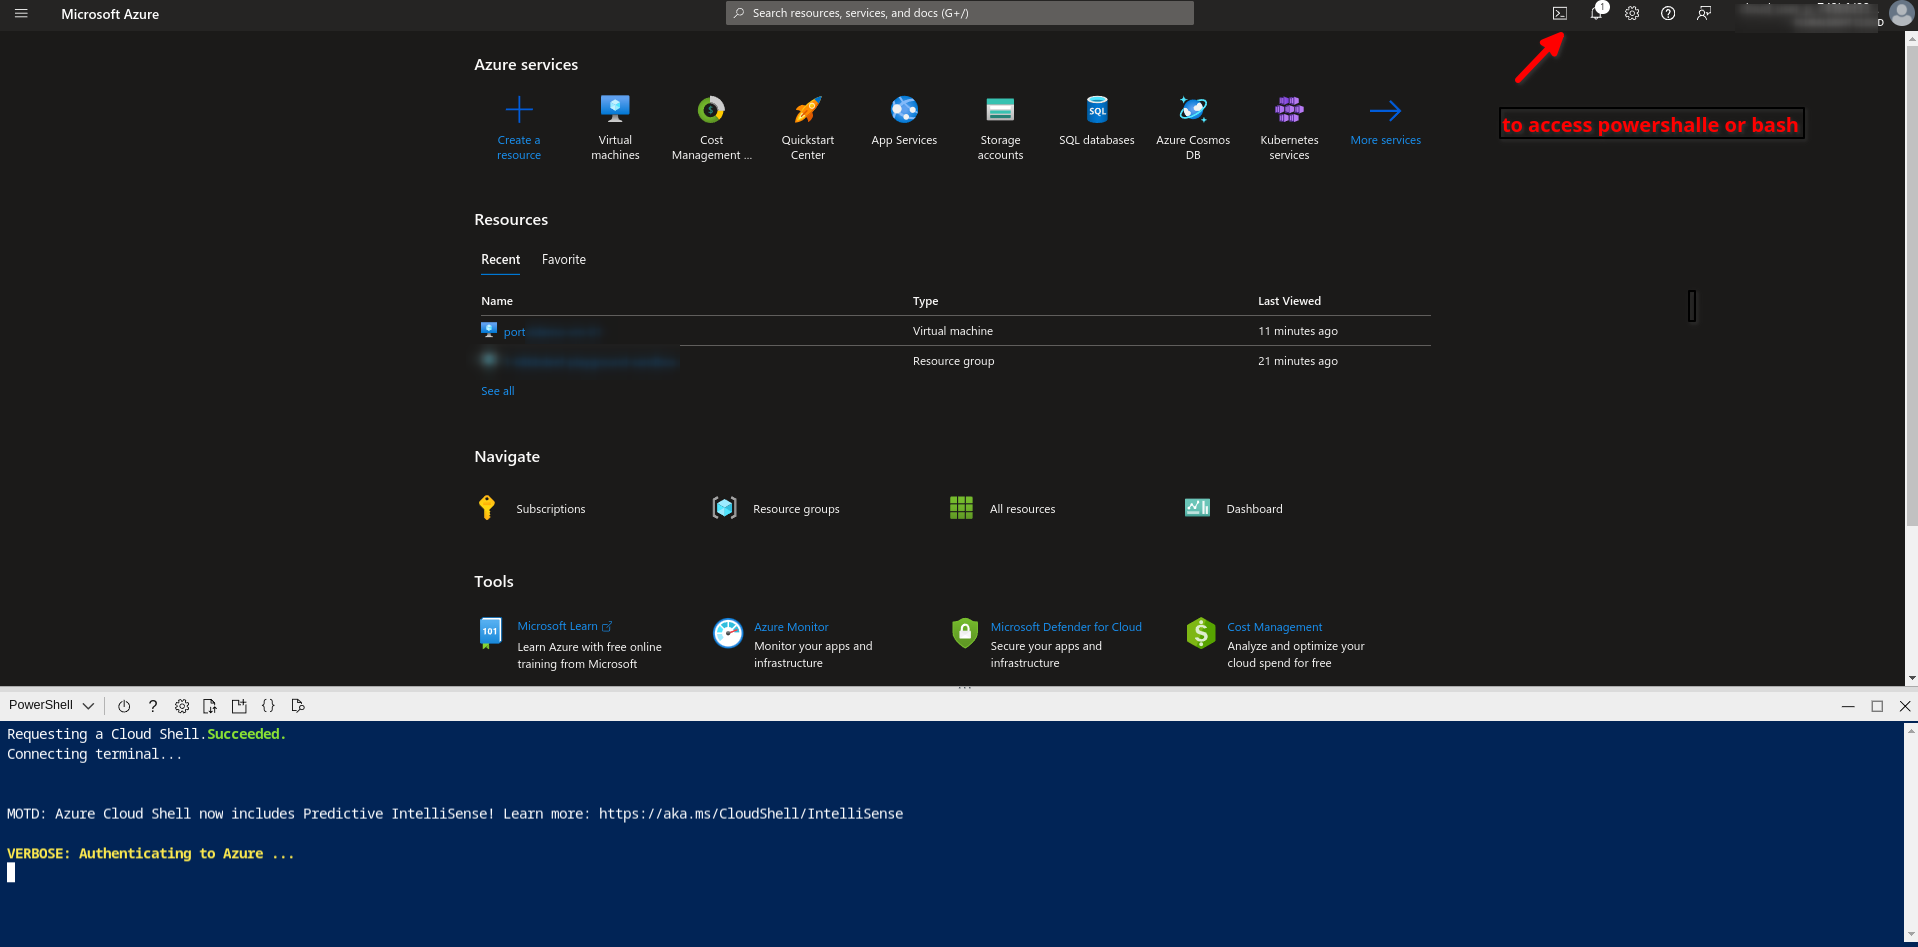Restart Cloud Shell with the power icon

[124, 706]
